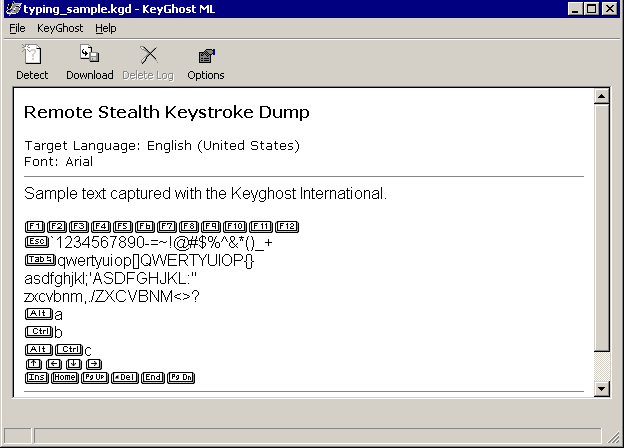Click the vertical scrollbar thumb
Image resolution: width=624 pixels, height=448 pixels.
(x=602, y=228)
